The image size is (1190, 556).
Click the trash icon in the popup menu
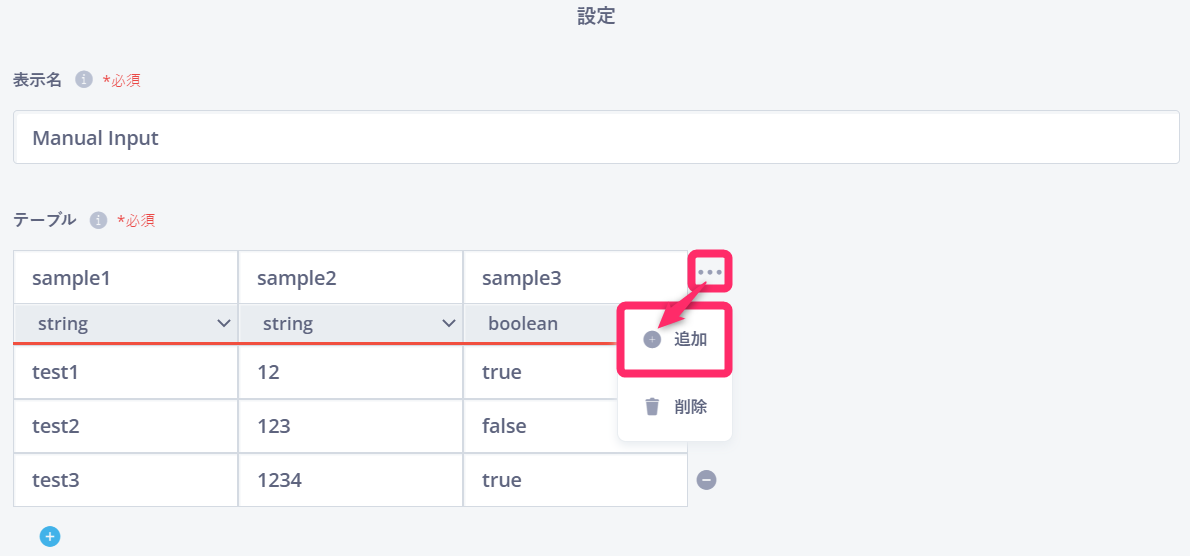(x=652, y=407)
